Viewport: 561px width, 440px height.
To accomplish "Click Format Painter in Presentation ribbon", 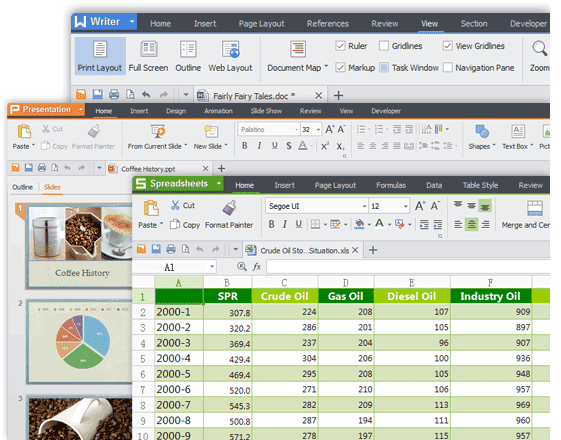I will [x=93, y=137].
